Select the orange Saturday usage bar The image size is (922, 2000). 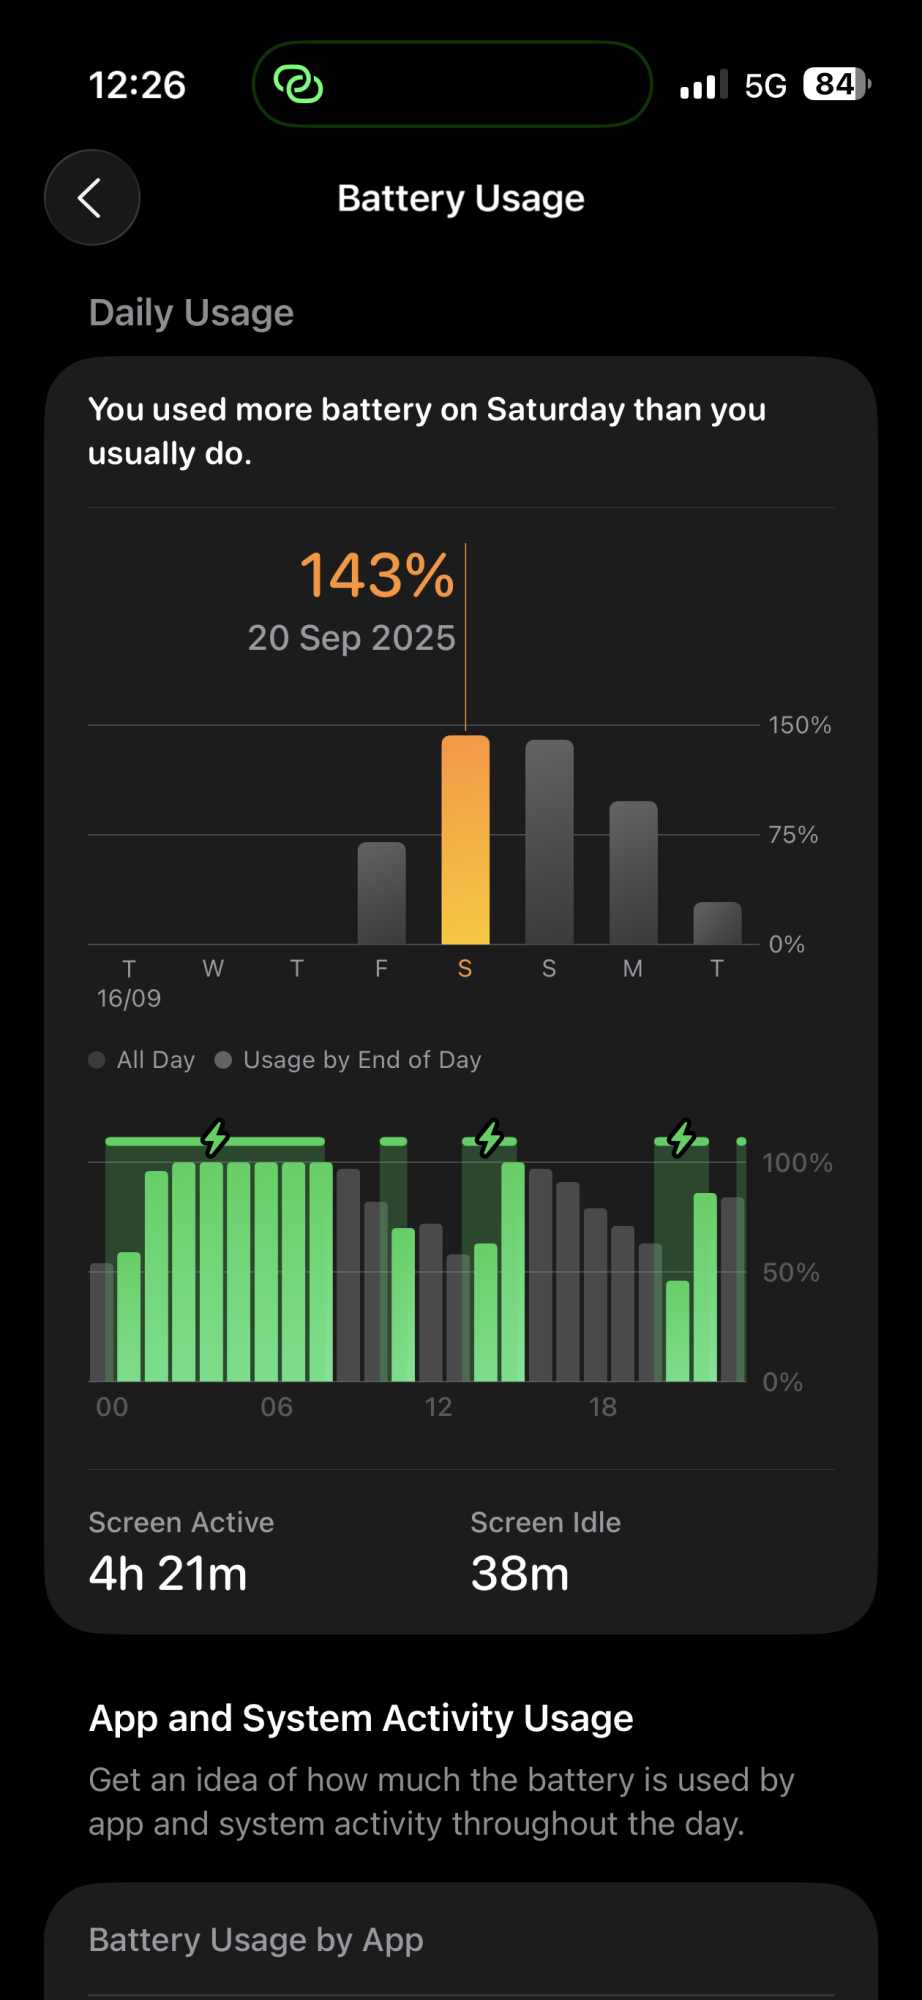click(465, 840)
